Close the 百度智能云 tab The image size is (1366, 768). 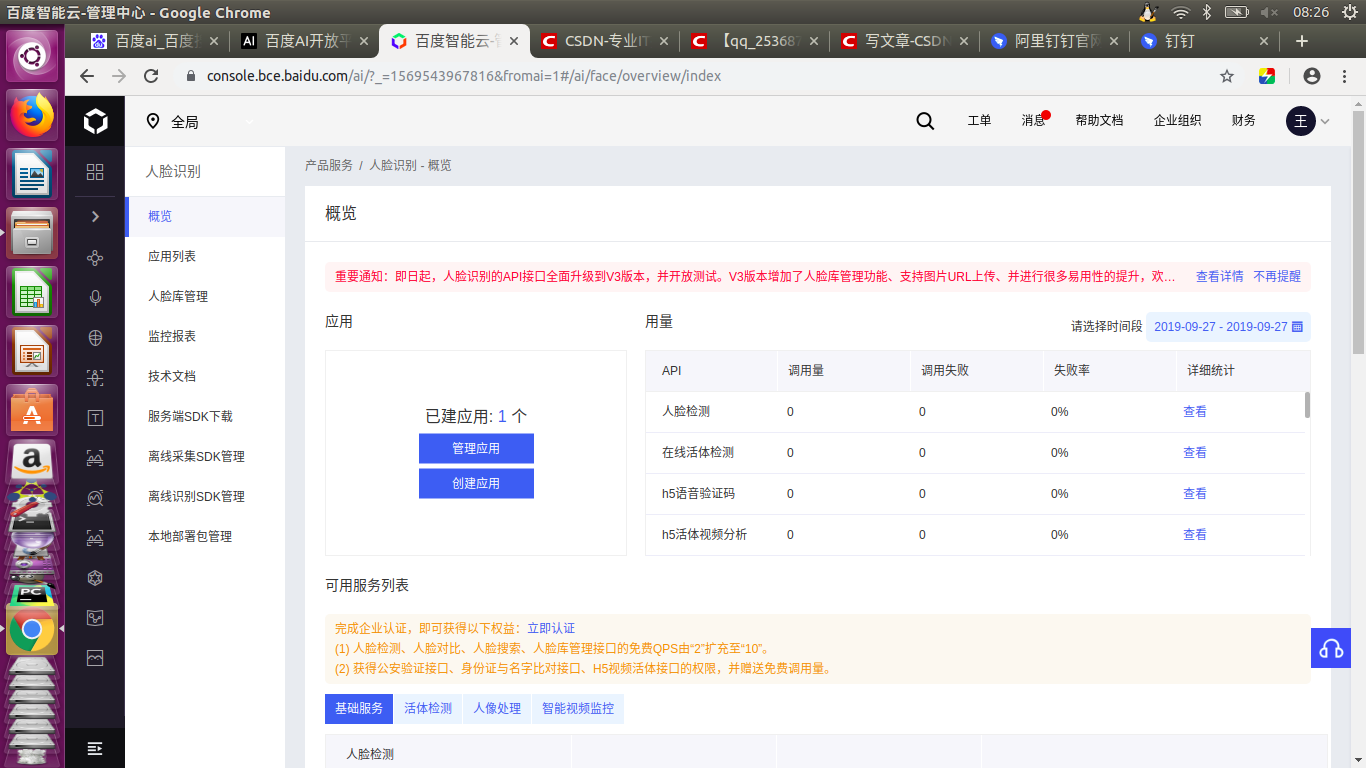[514, 41]
